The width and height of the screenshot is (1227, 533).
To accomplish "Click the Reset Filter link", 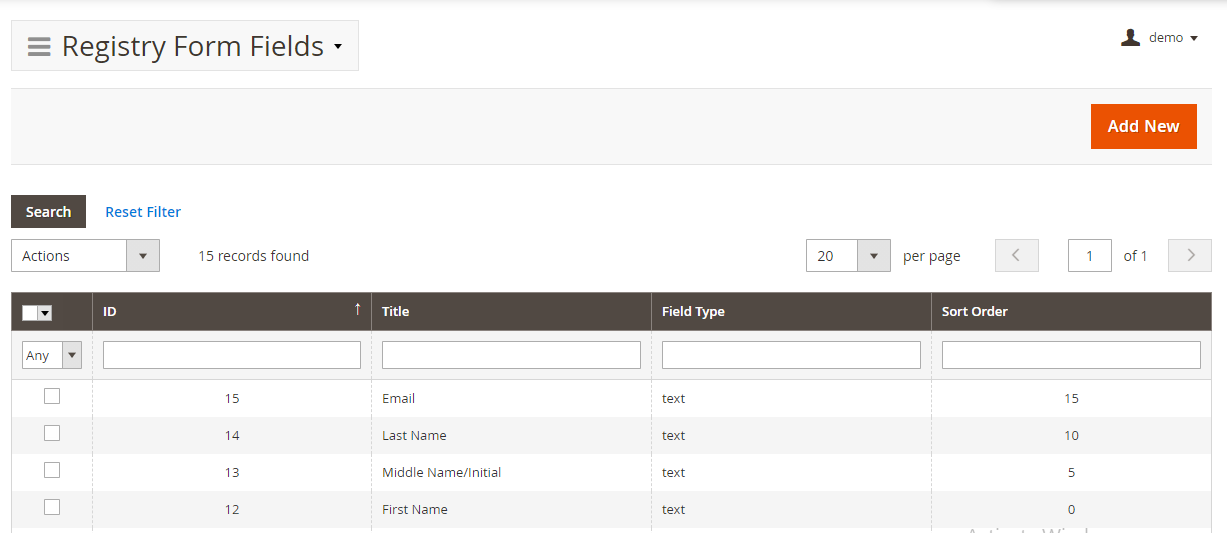I will tap(143, 212).
